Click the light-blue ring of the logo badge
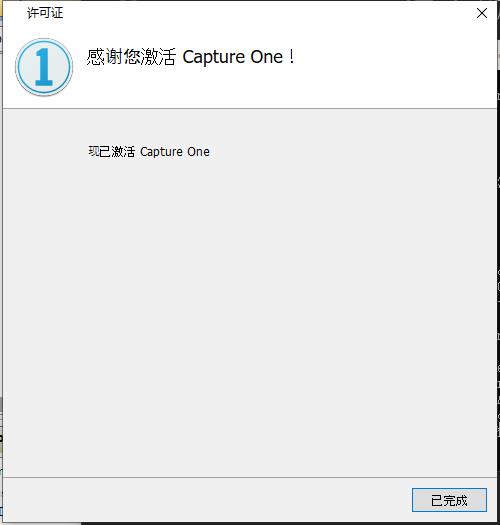This screenshot has width=500, height=525. coord(19,67)
